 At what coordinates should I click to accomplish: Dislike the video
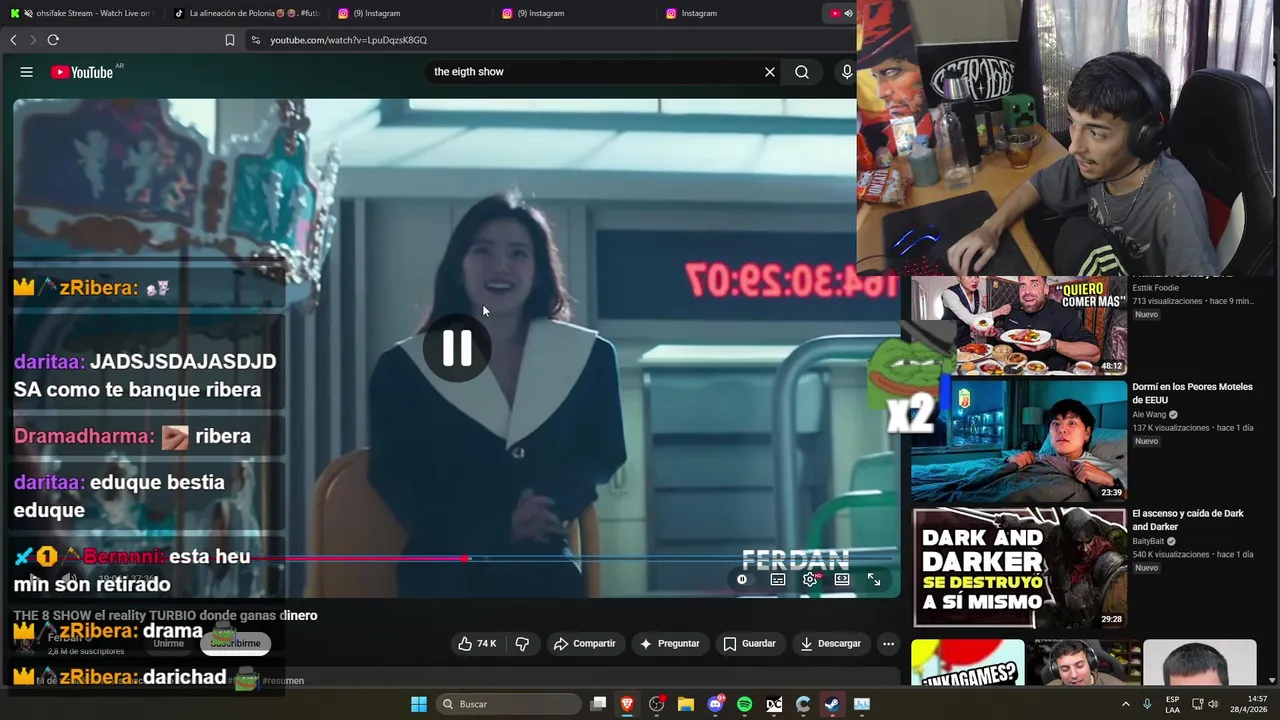click(x=522, y=643)
